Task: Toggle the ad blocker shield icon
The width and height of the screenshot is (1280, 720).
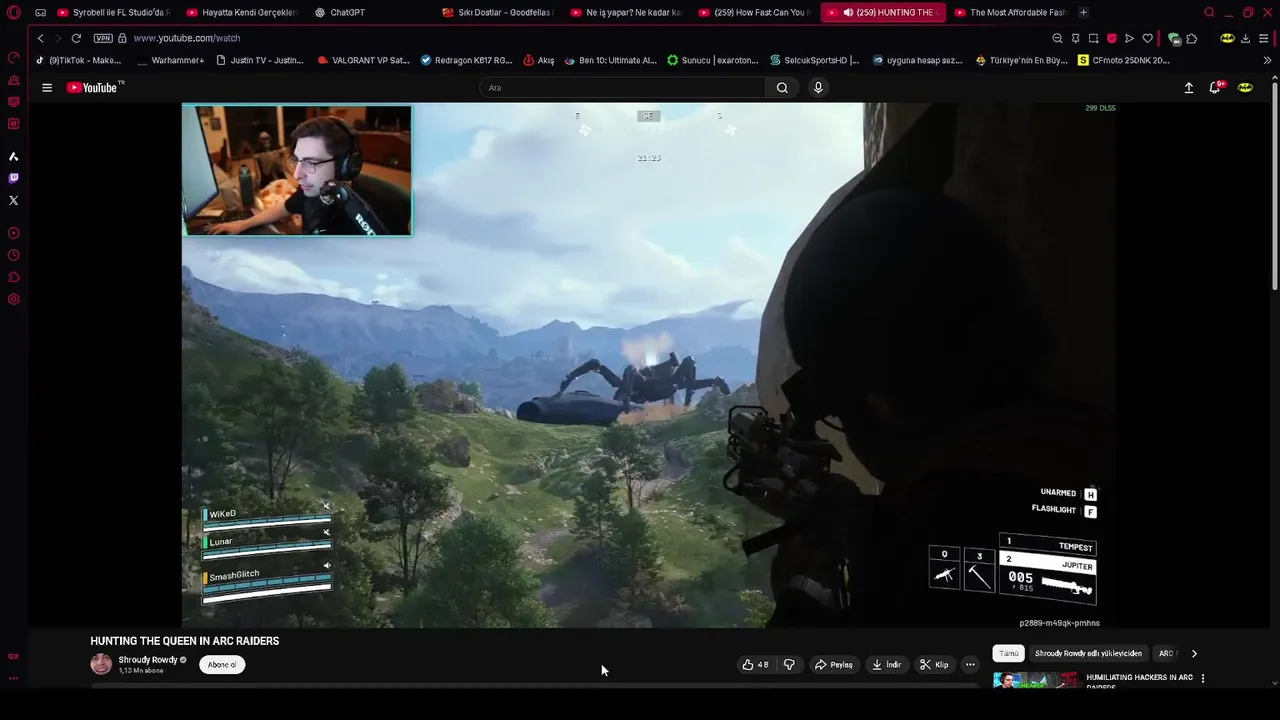Action: (x=1111, y=38)
